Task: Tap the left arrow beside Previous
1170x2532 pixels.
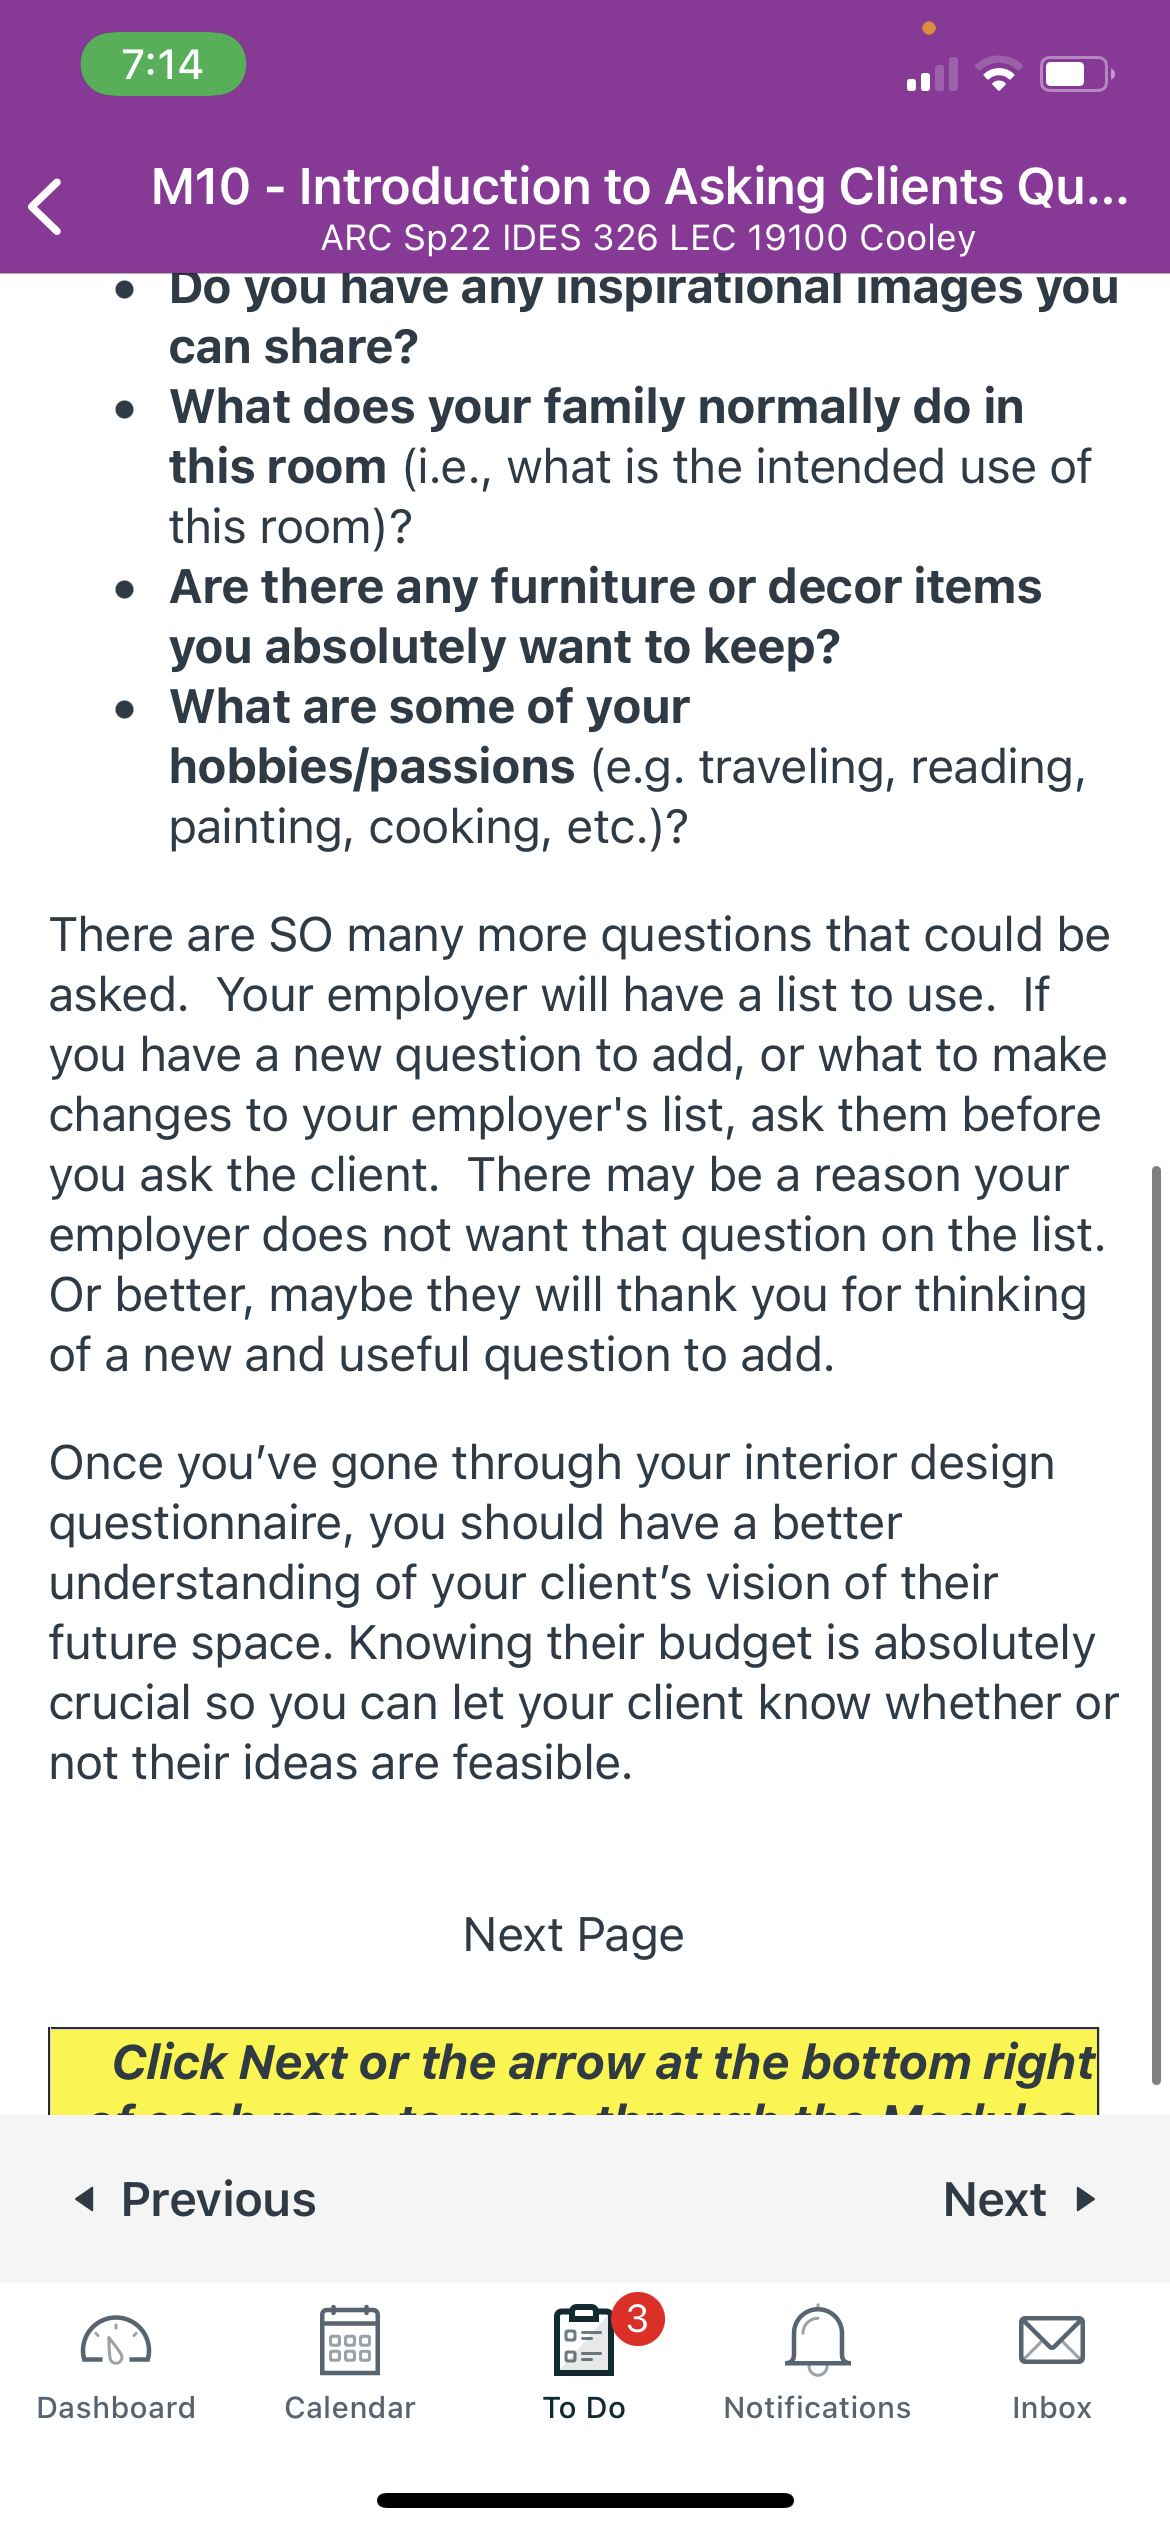Action: [x=85, y=2199]
